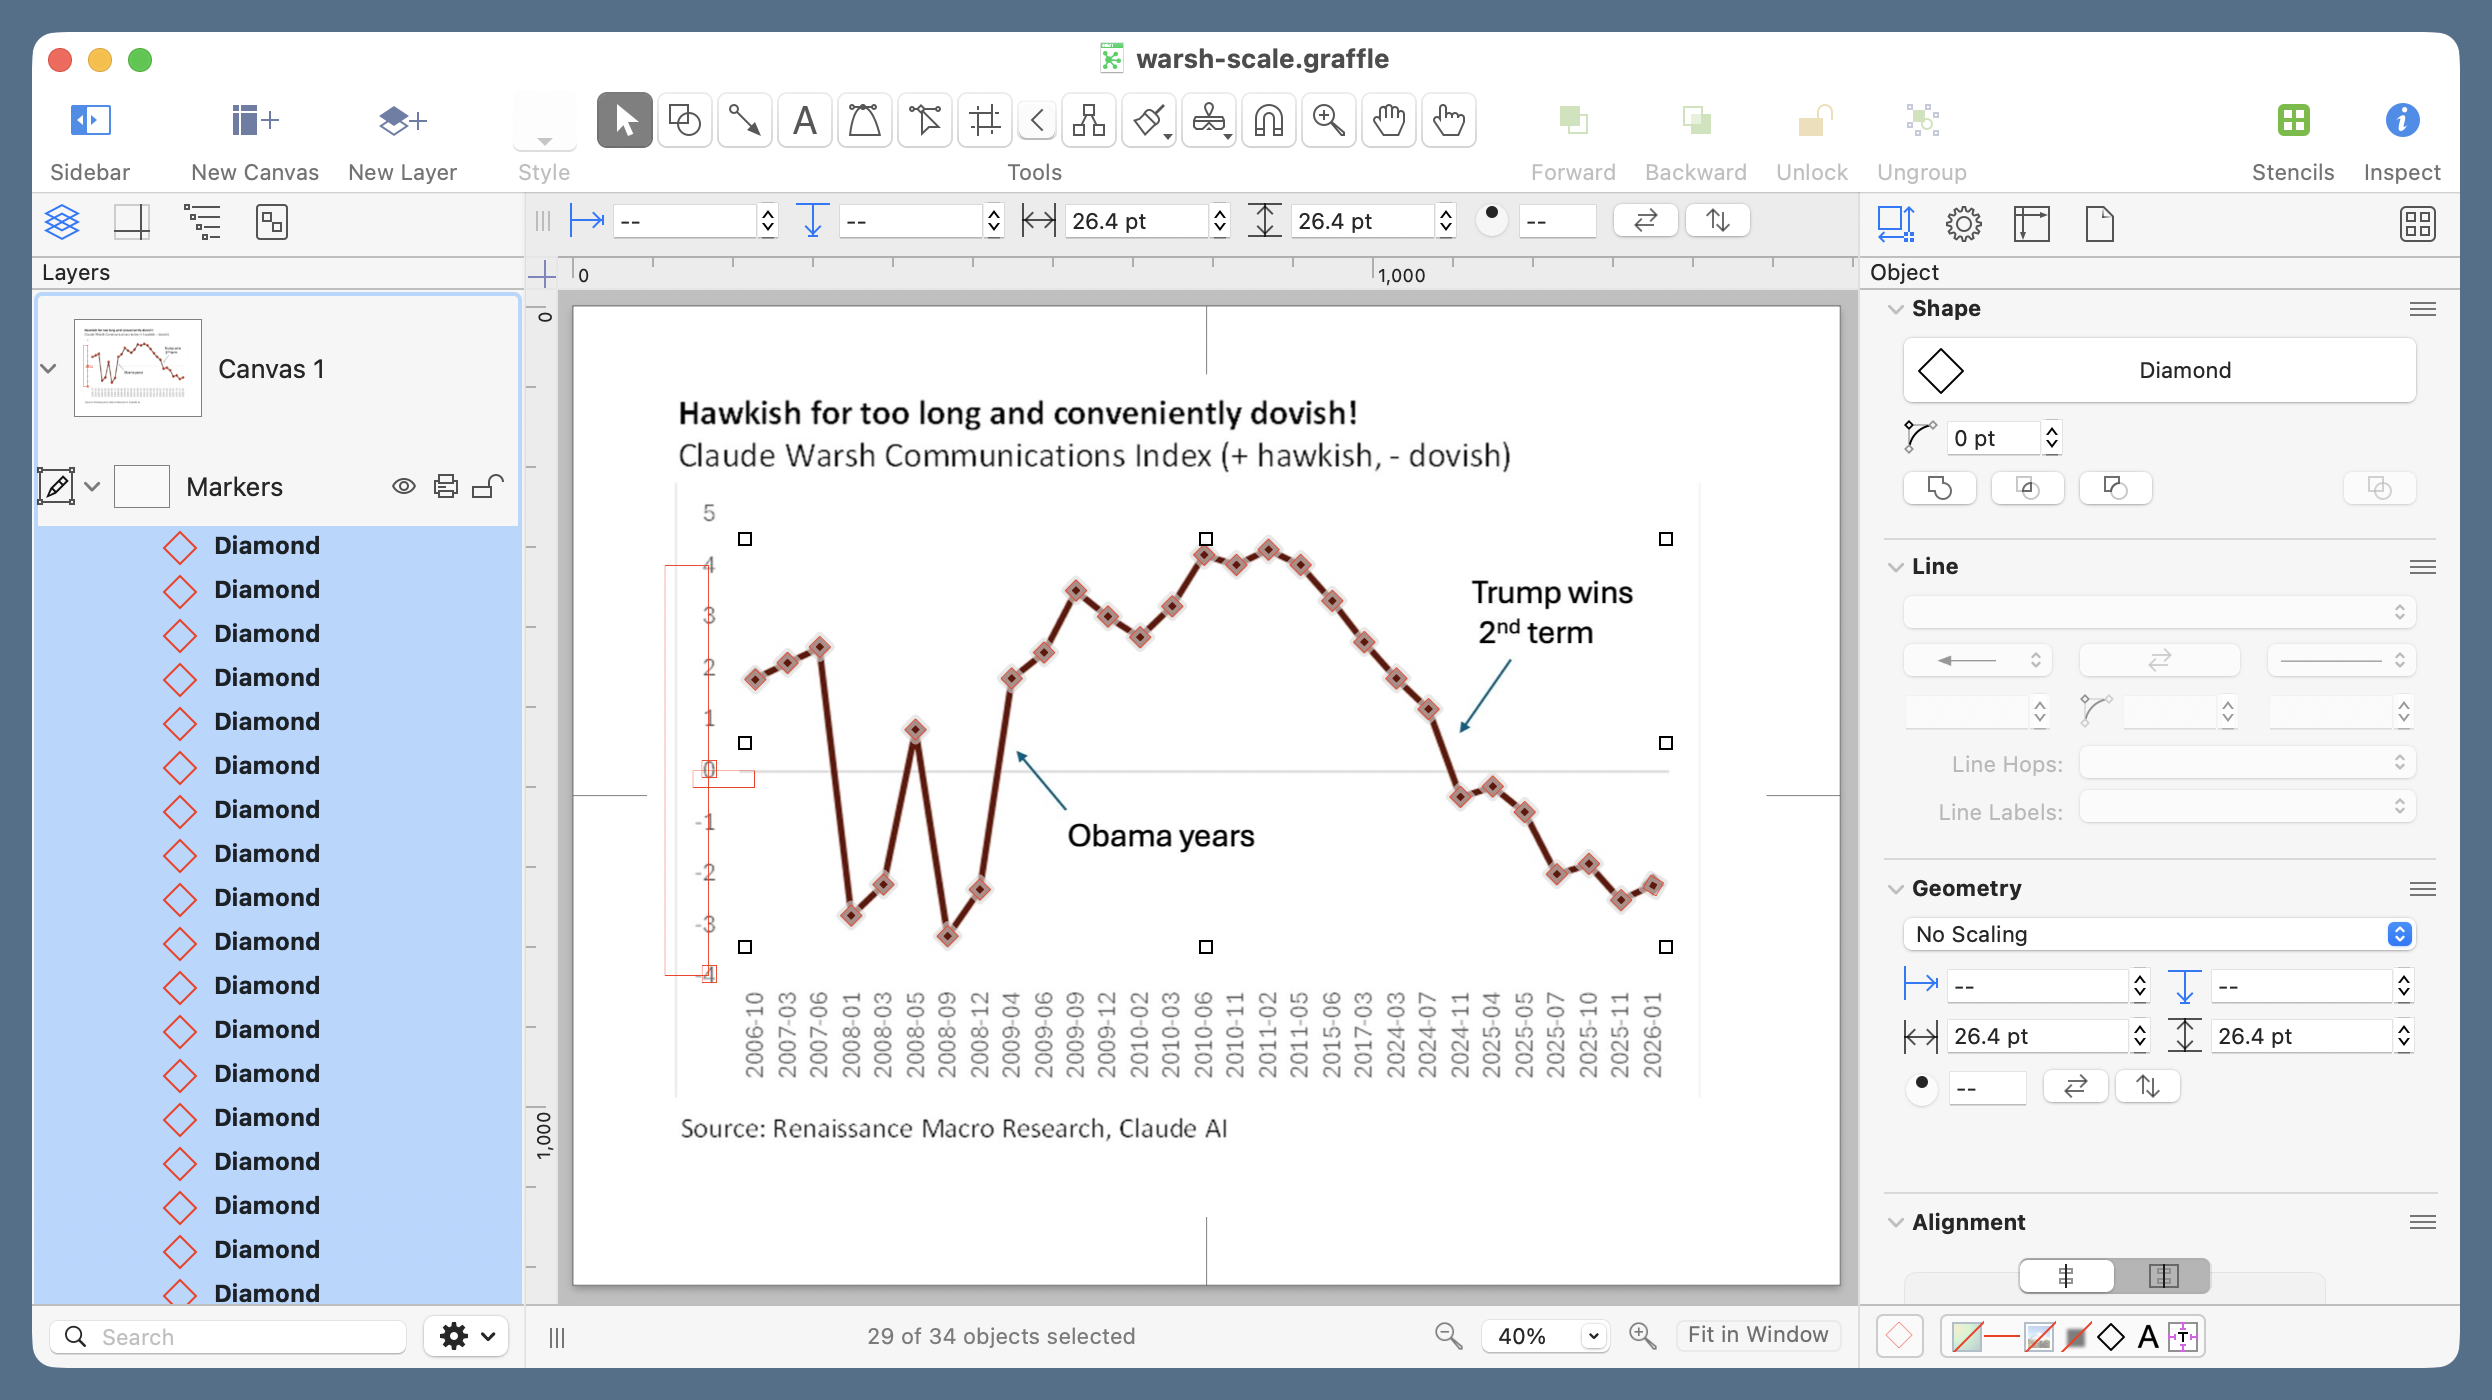Select the Text tool
This screenshot has height=1400, width=2492.
(x=804, y=120)
